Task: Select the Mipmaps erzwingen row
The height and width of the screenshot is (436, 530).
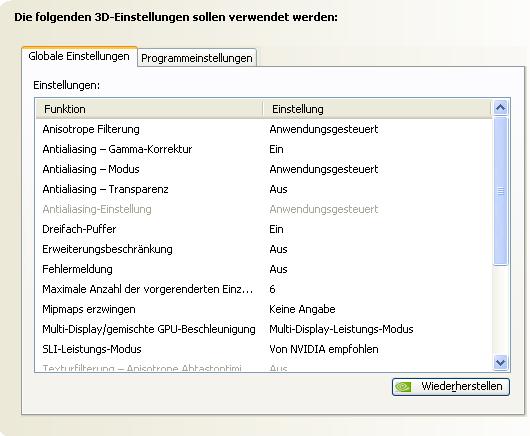Action: point(264,309)
